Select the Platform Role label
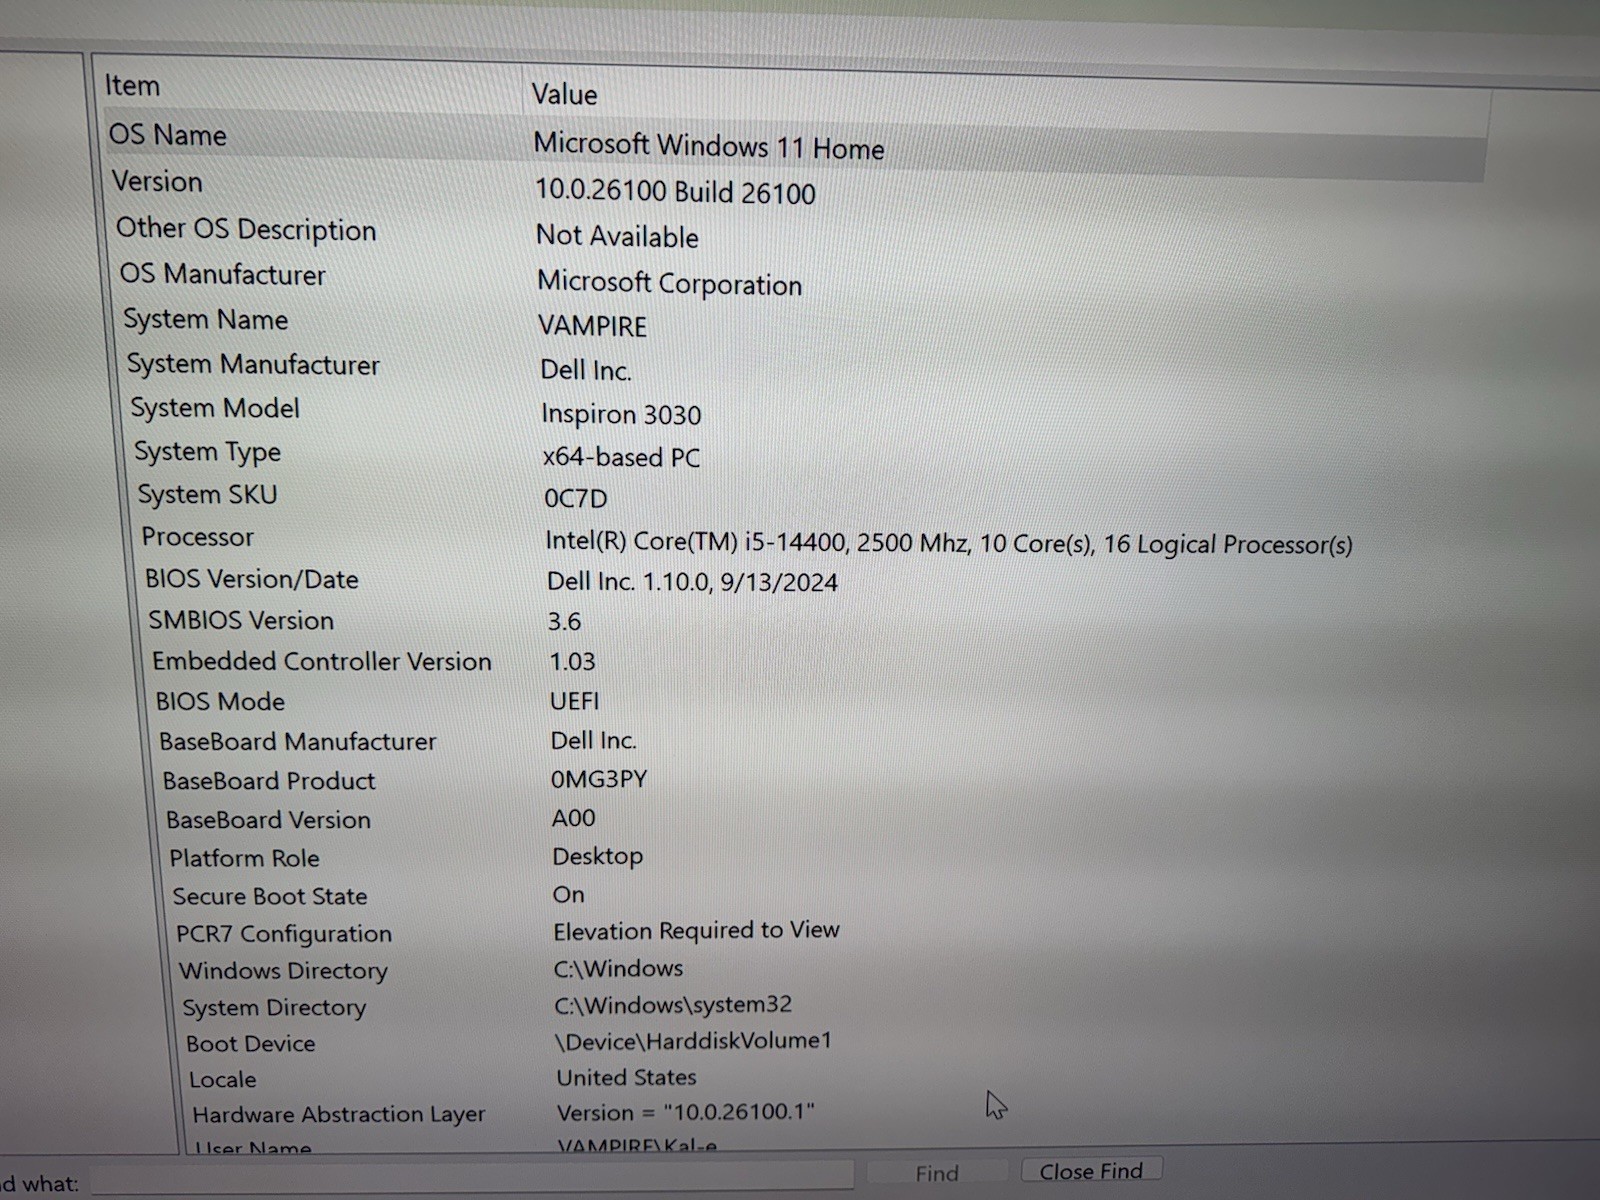The height and width of the screenshot is (1200, 1600). [244, 858]
